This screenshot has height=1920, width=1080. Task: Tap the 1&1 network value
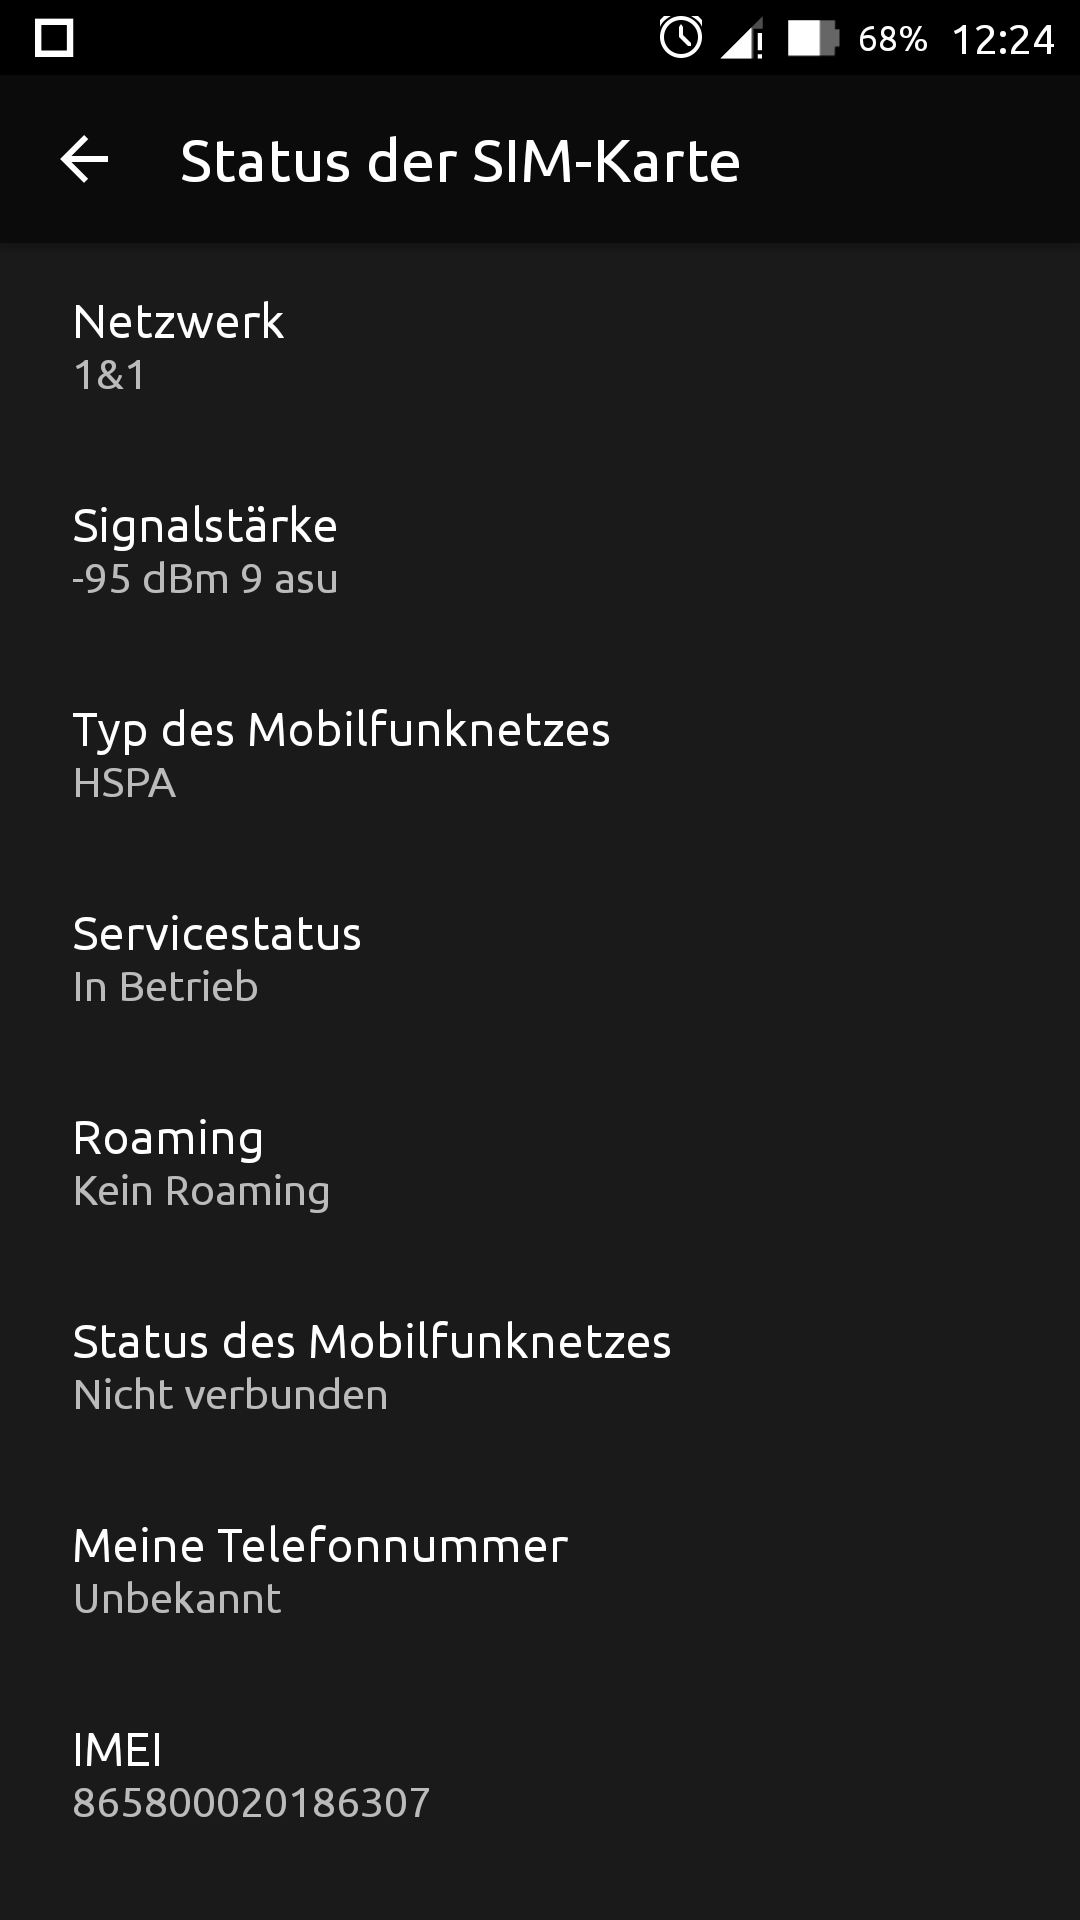tap(110, 375)
